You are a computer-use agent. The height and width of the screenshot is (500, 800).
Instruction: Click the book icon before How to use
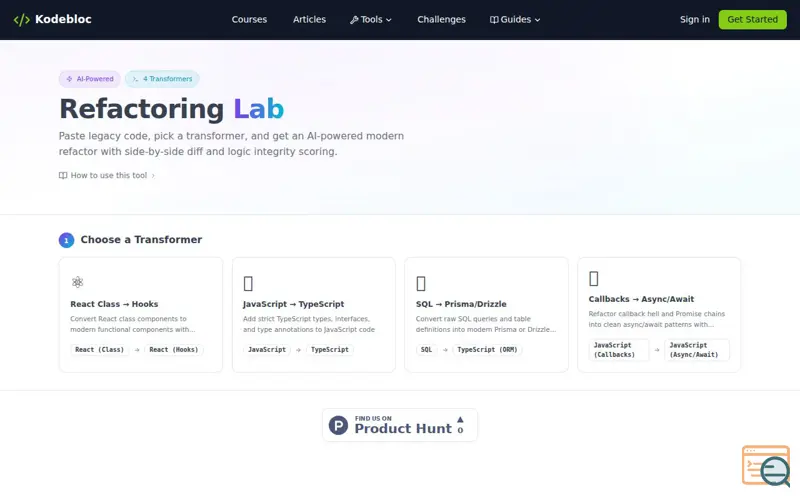click(x=63, y=176)
